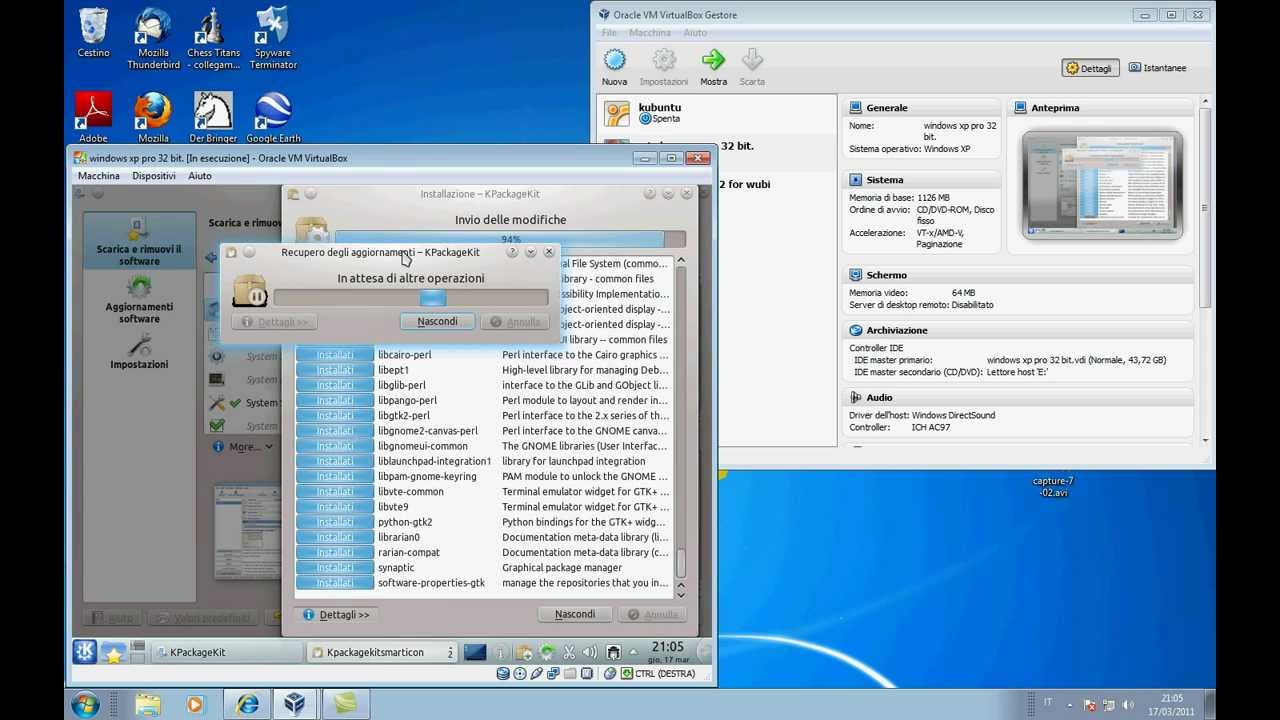1280x720 pixels.
Task: Click the Anteprima VM preview thumbnail
Action: pyautogui.click(x=1102, y=185)
